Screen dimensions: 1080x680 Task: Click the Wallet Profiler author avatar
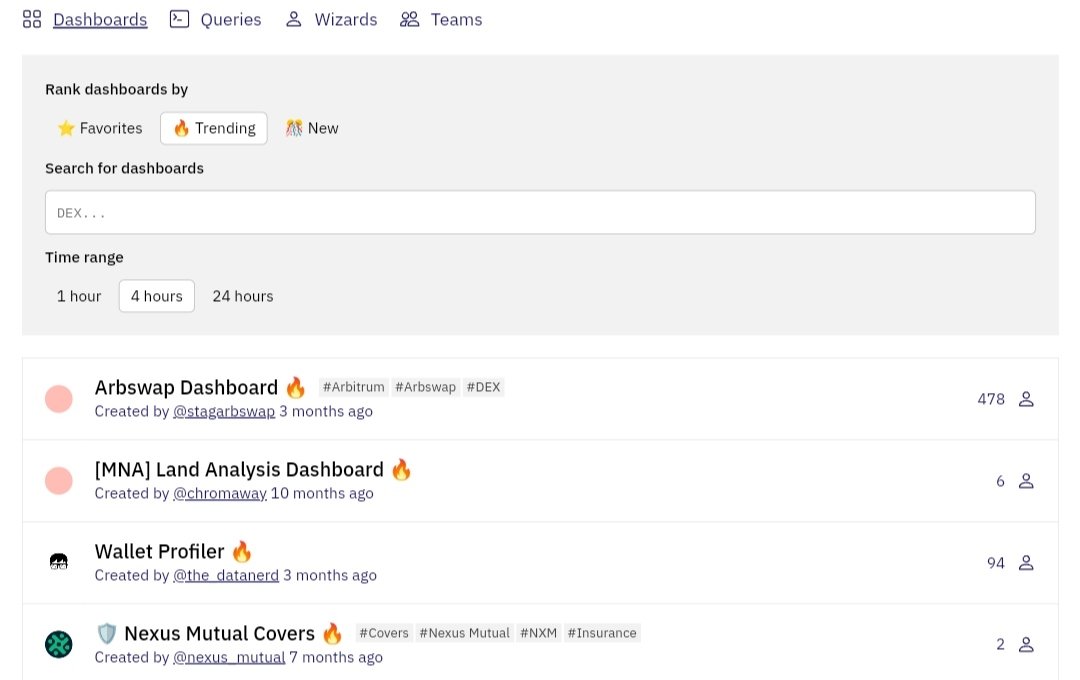coord(59,562)
